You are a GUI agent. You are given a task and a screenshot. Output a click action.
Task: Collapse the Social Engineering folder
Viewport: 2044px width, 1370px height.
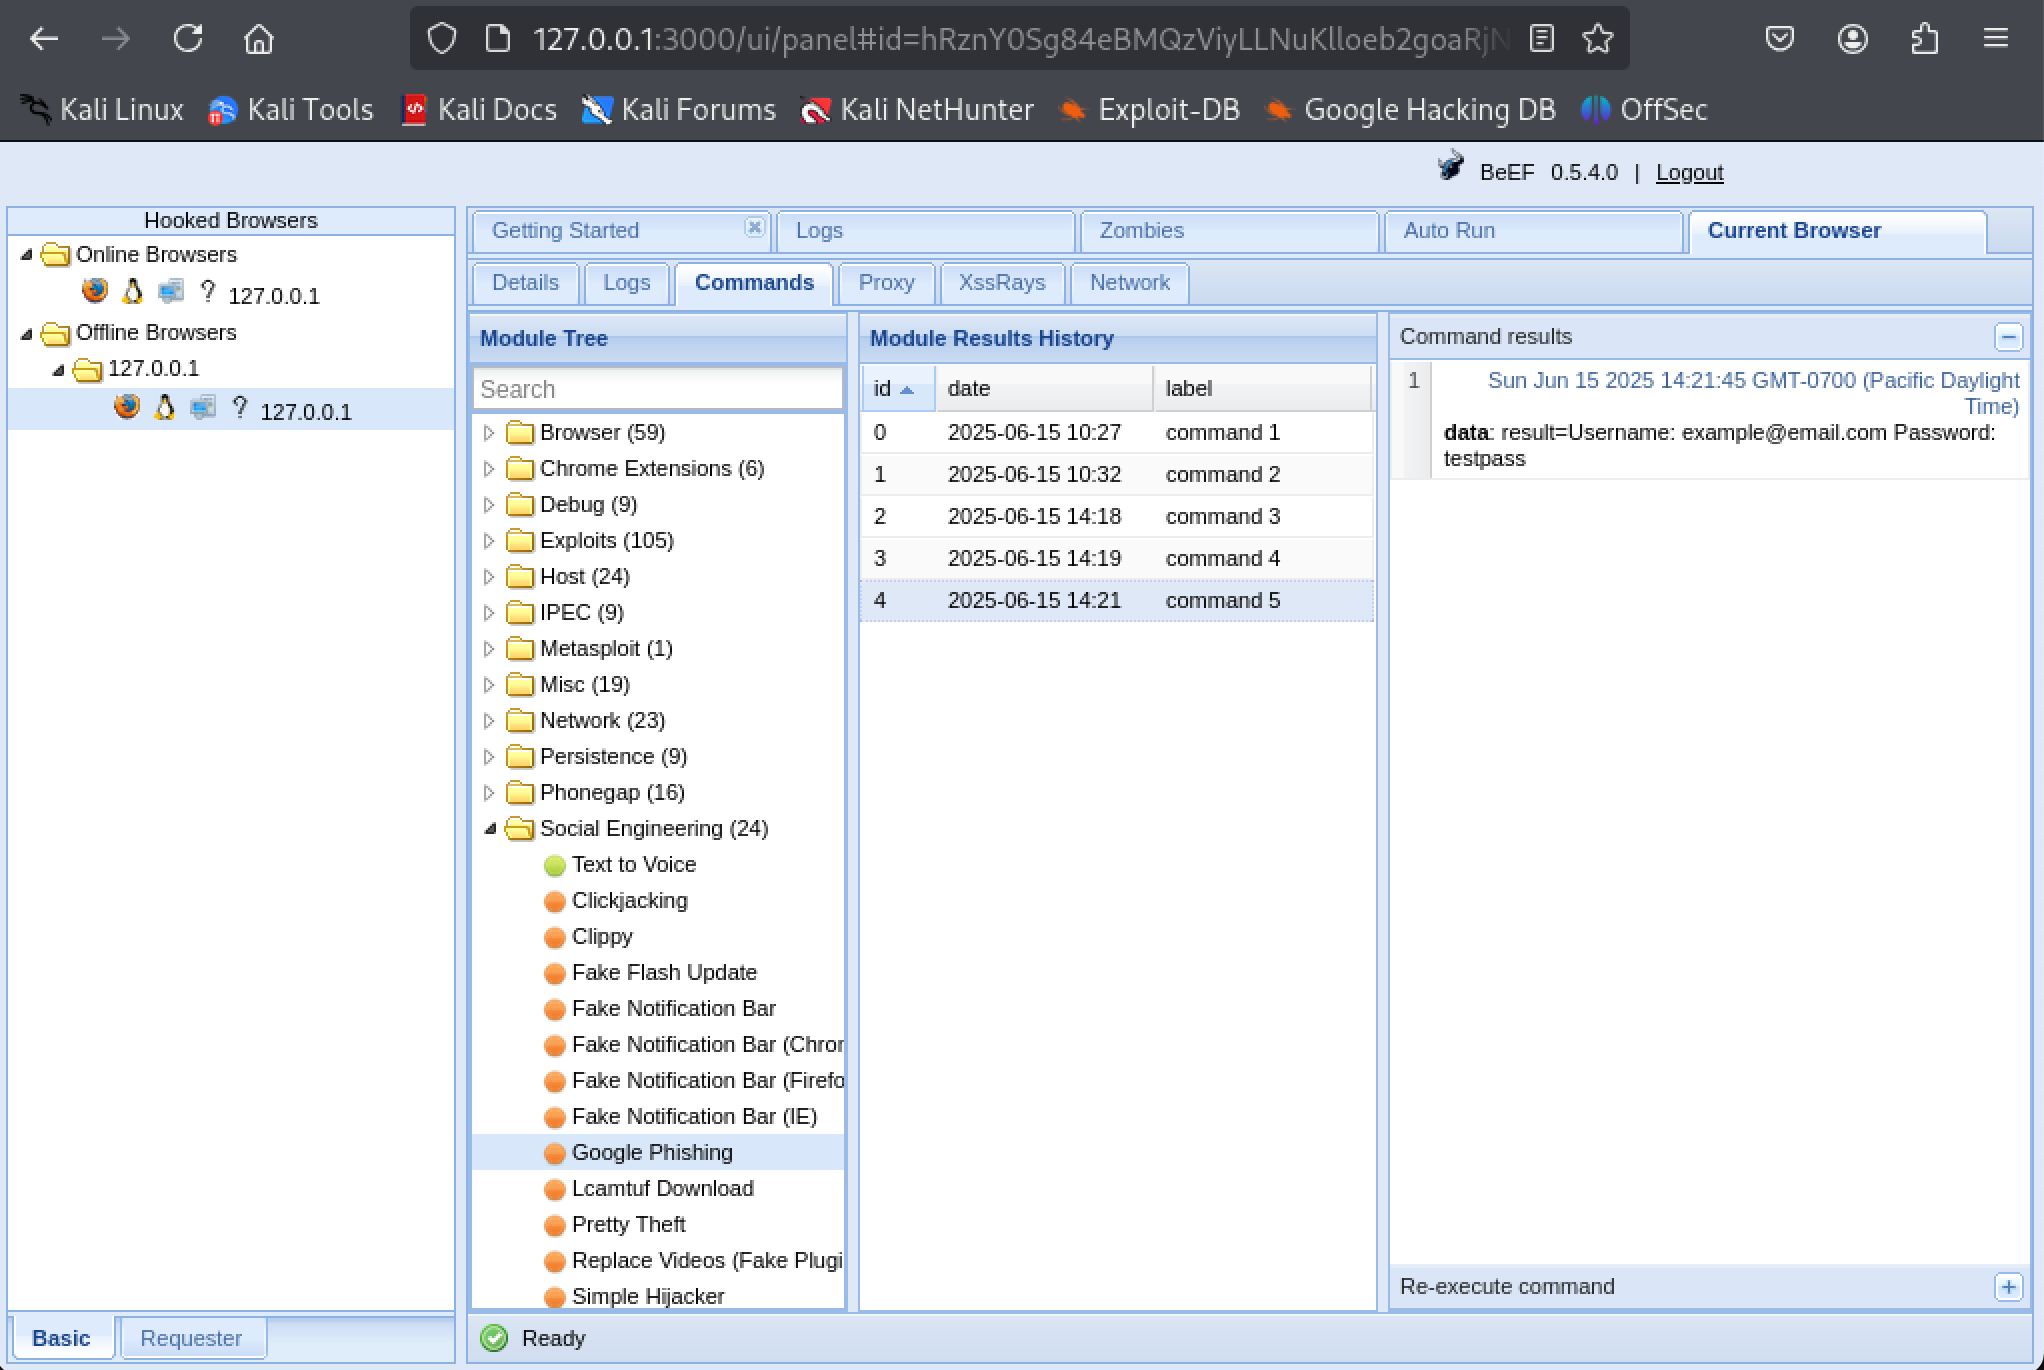(490, 829)
